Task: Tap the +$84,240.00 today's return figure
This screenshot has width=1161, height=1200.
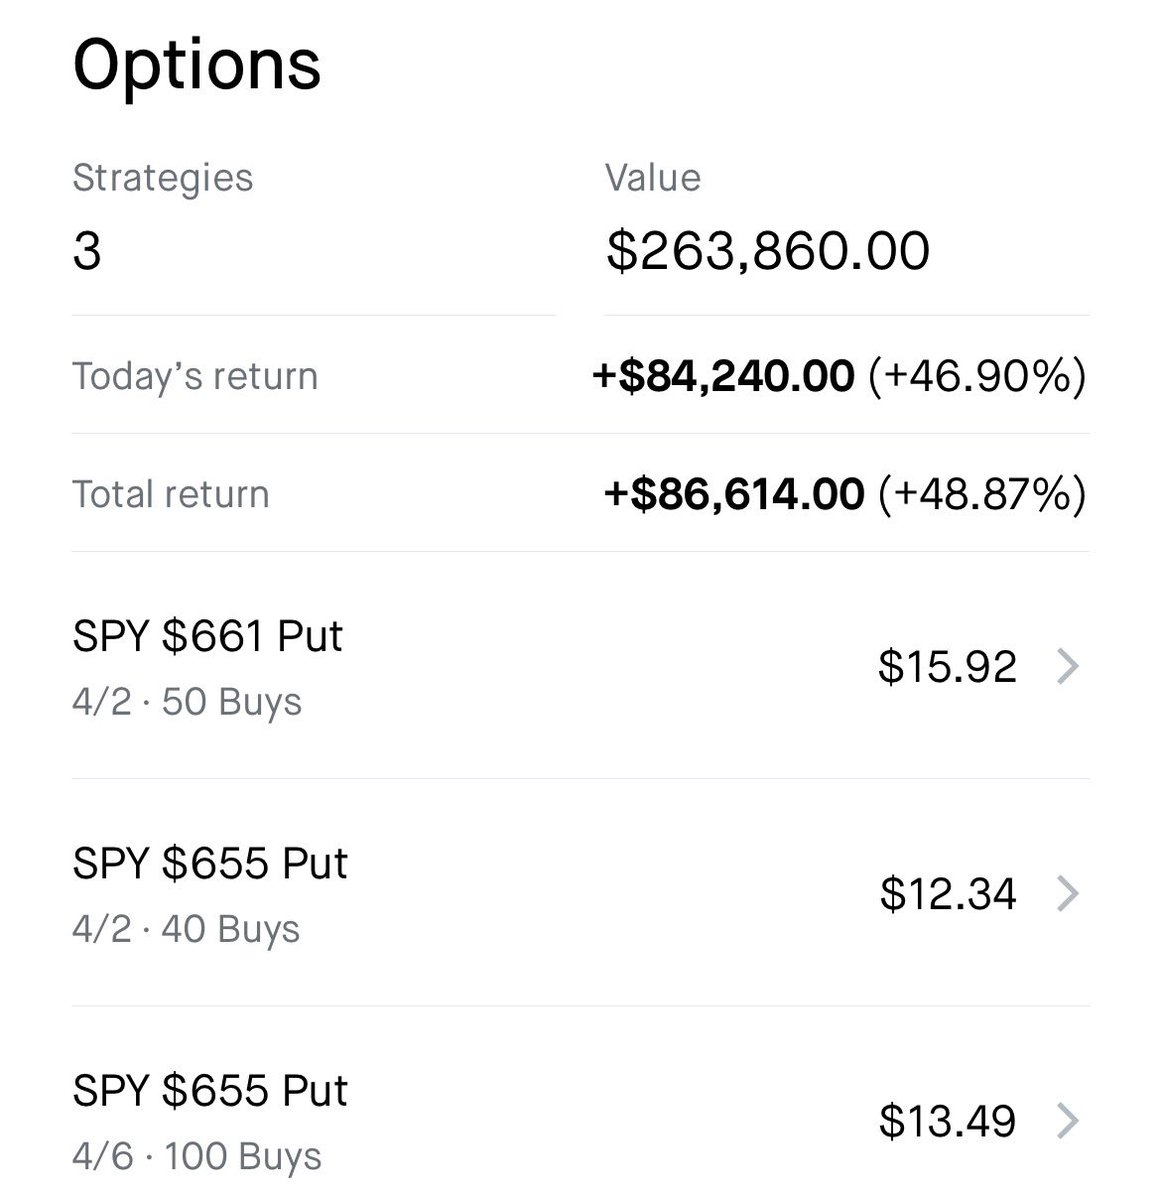Action: (x=724, y=376)
